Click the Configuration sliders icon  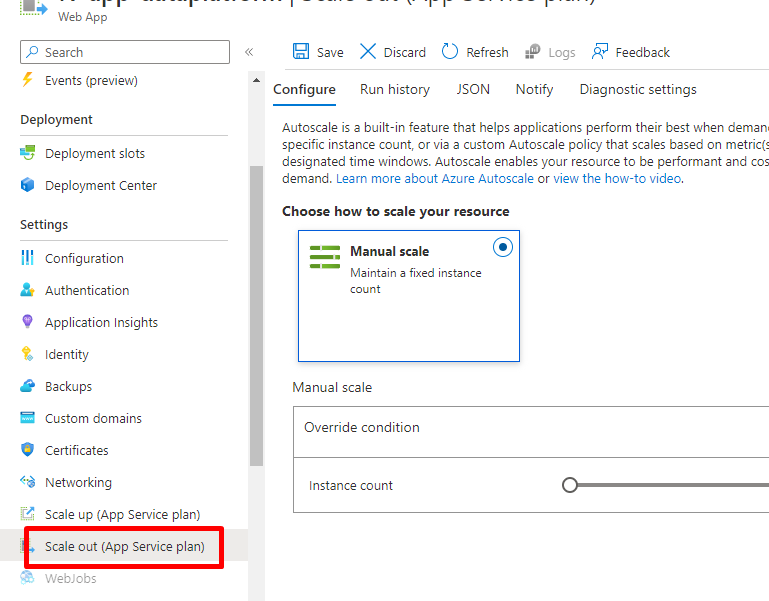point(27,258)
